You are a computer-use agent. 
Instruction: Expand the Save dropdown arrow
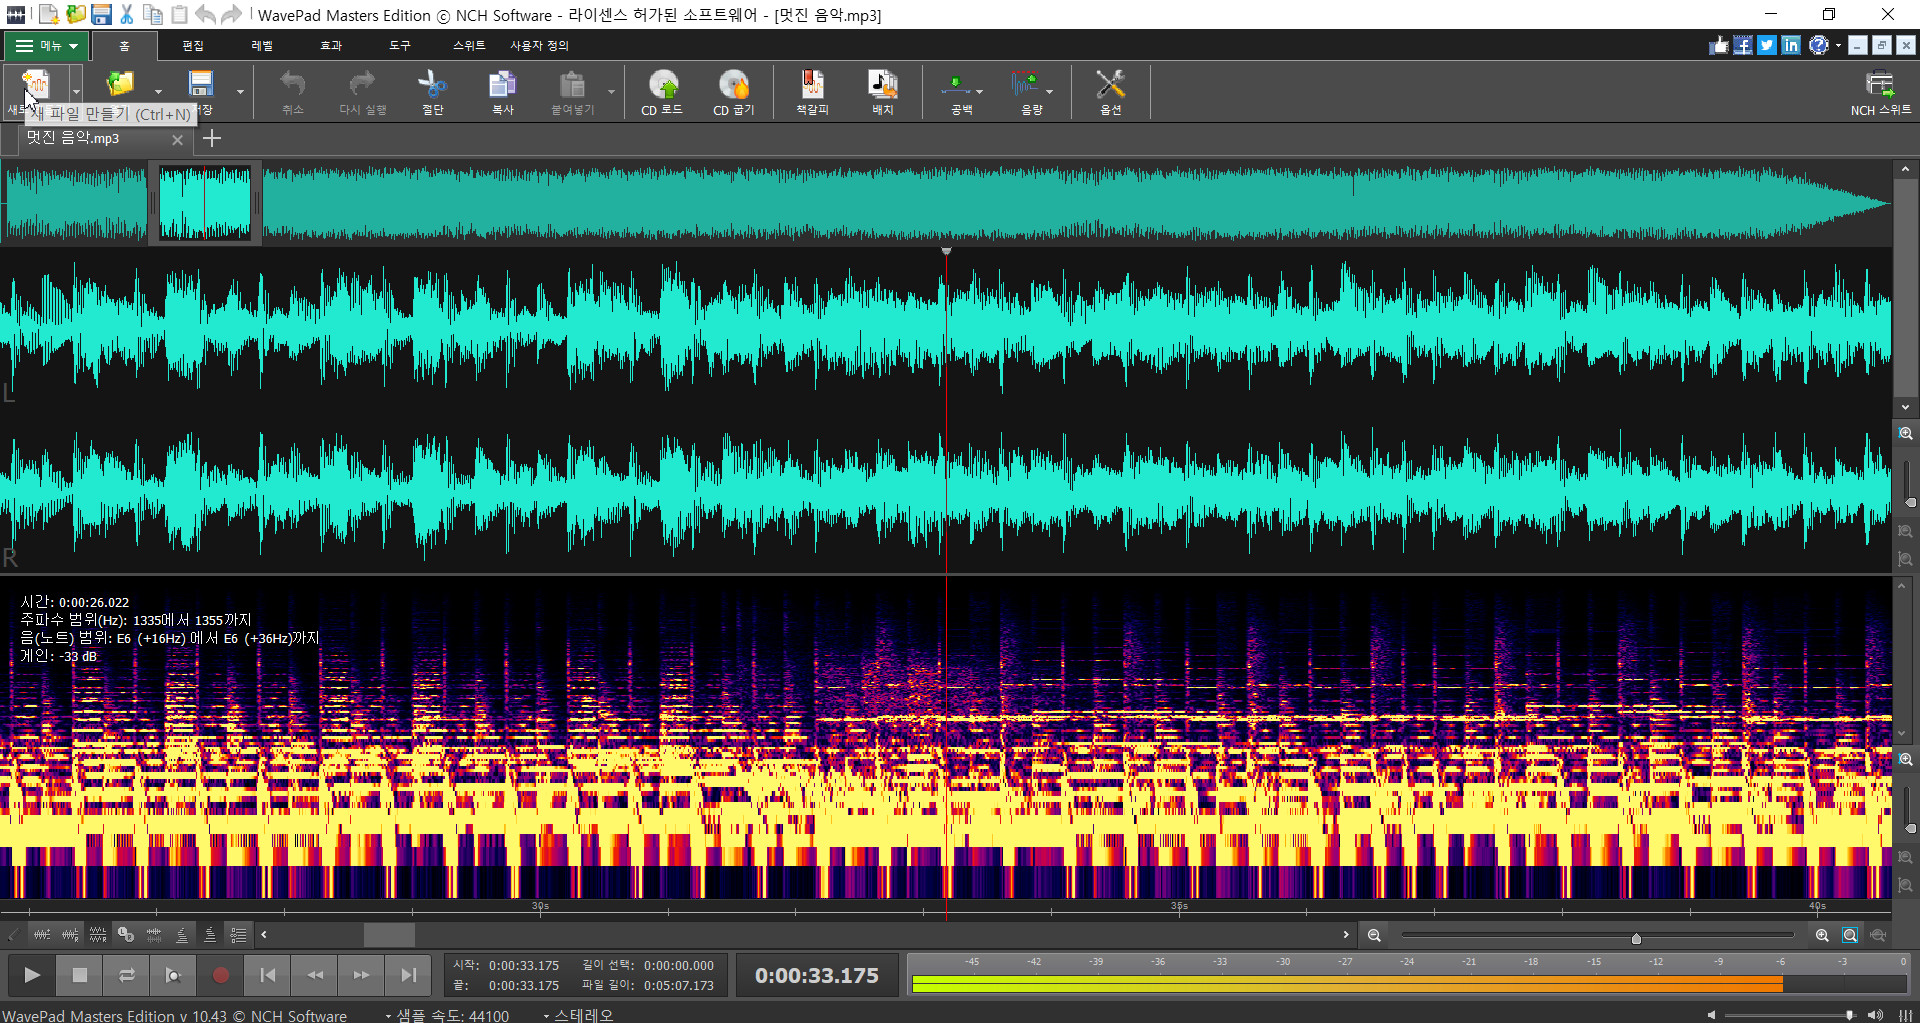click(240, 92)
